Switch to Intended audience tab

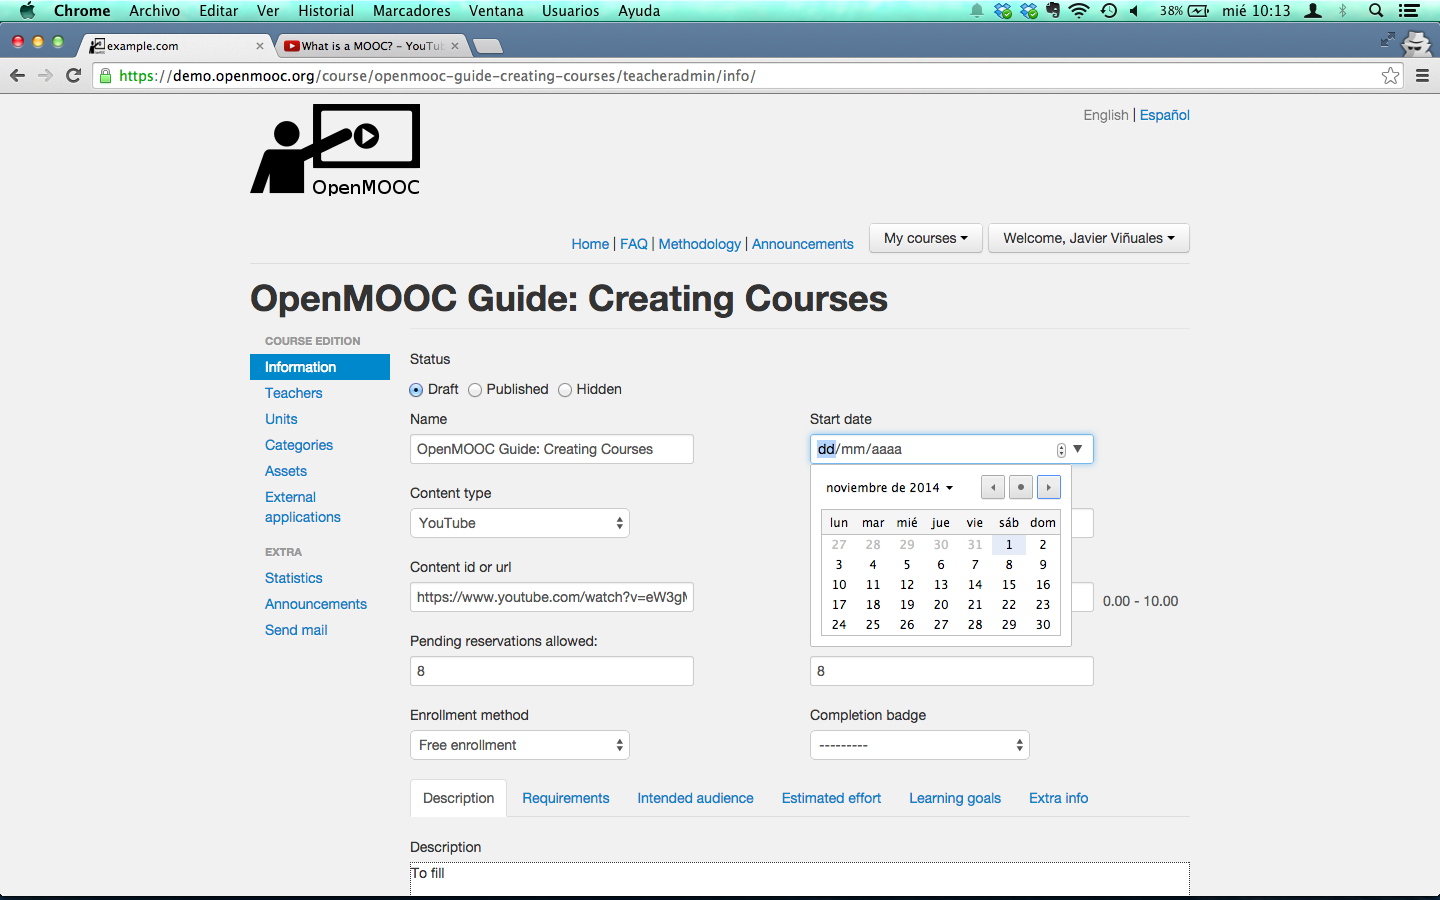(x=695, y=798)
